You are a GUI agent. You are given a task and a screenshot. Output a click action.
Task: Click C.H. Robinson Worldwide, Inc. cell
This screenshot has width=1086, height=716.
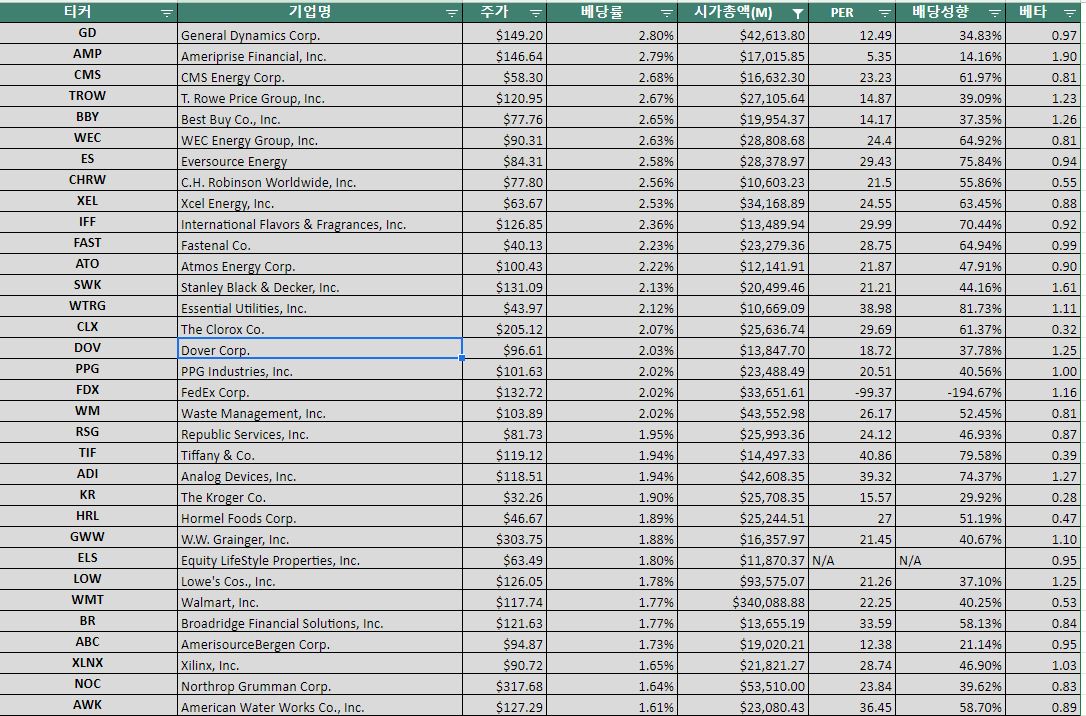point(320,180)
